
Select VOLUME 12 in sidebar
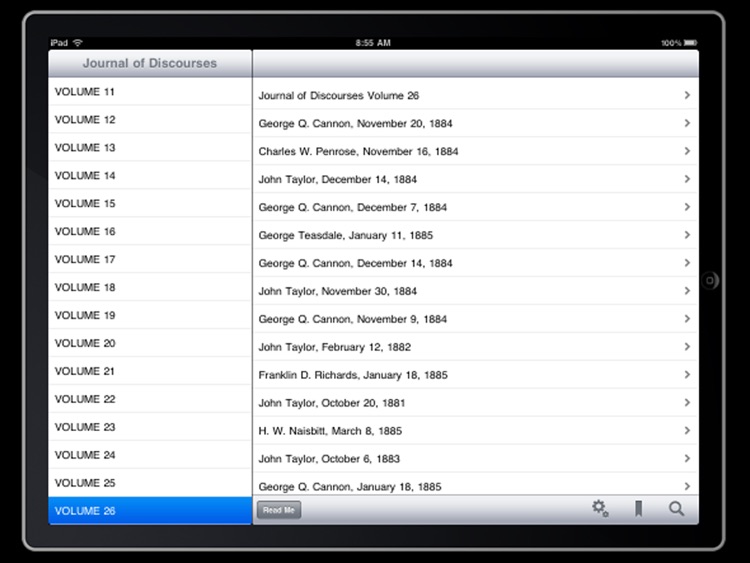click(150, 120)
